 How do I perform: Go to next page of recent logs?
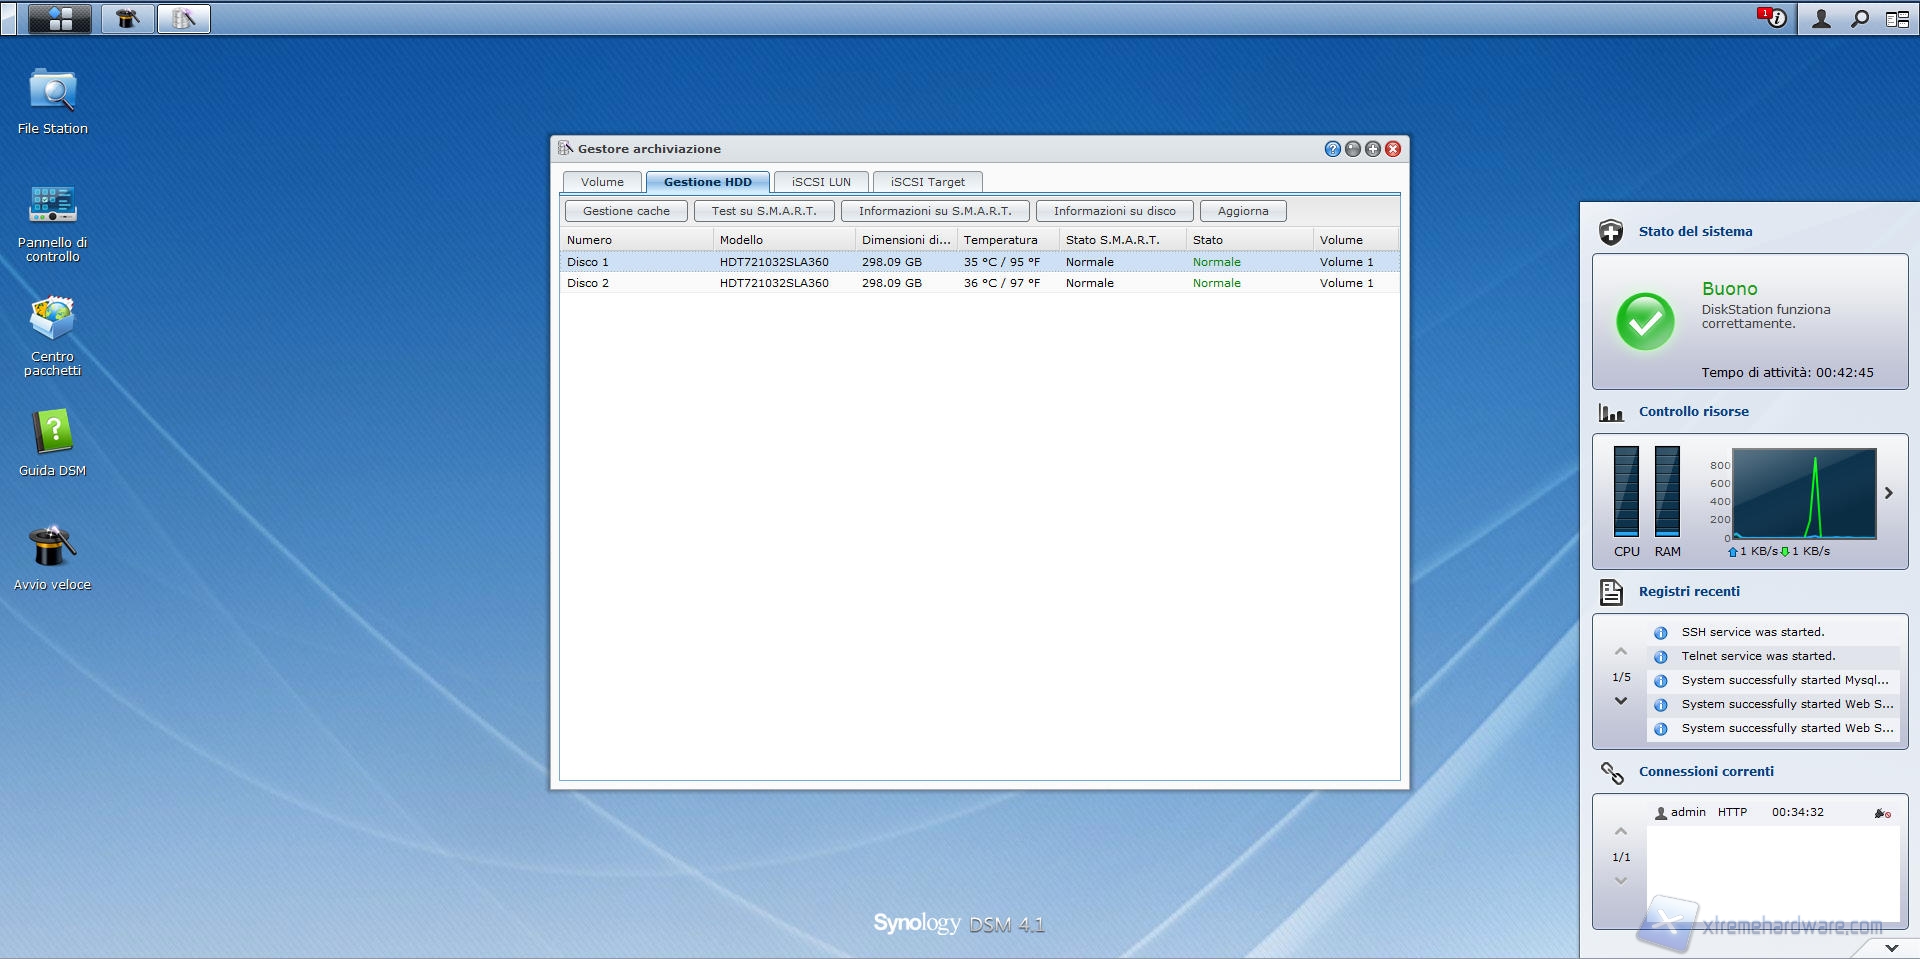tap(1621, 701)
